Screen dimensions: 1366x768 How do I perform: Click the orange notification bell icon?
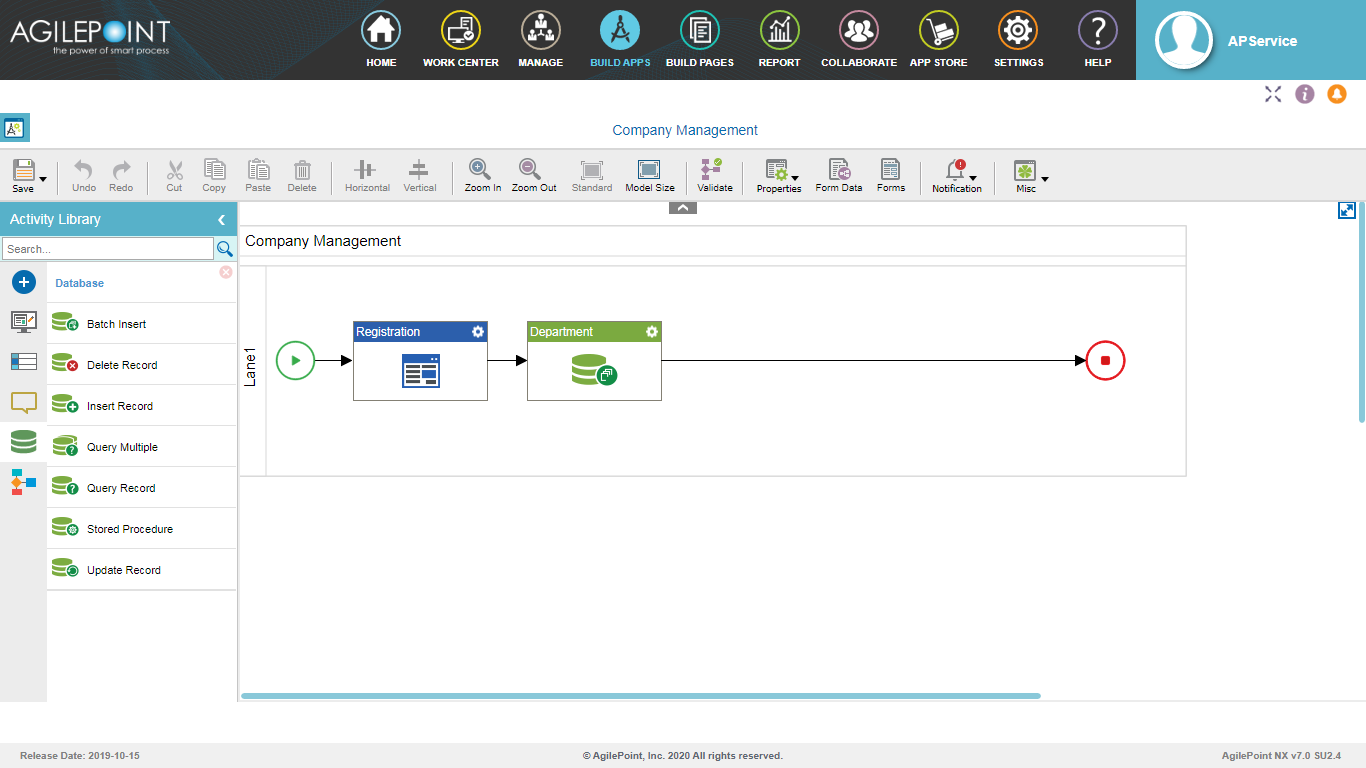tap(1336, 94)
